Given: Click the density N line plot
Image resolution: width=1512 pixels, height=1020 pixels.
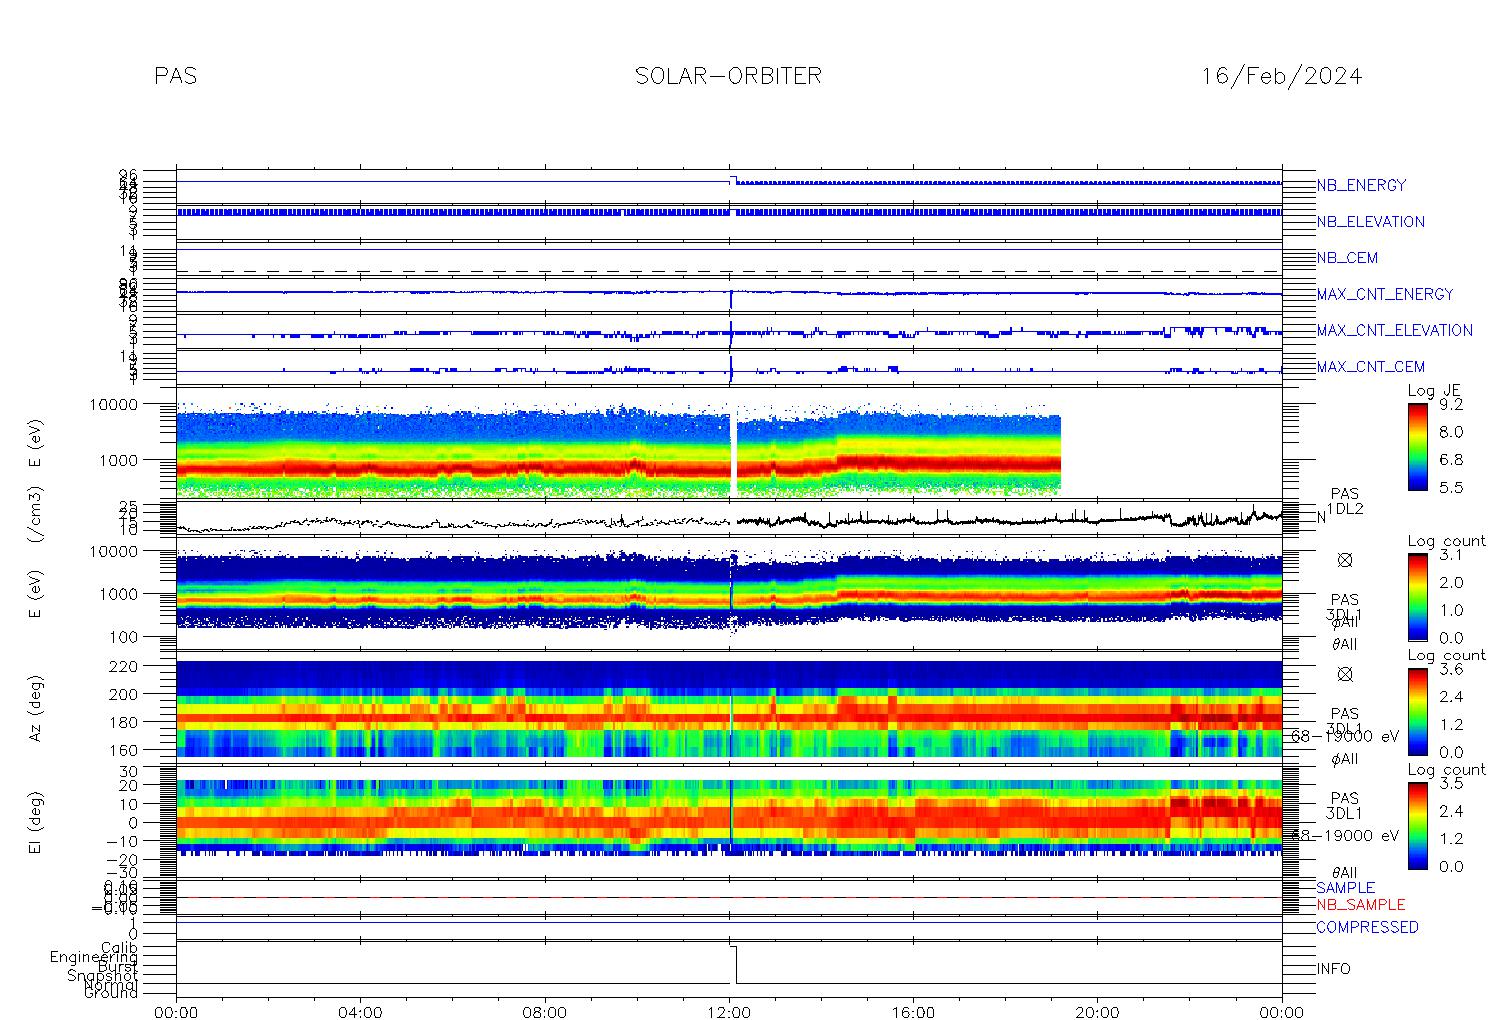Looking at the screenshot, I should coord(729,519).
